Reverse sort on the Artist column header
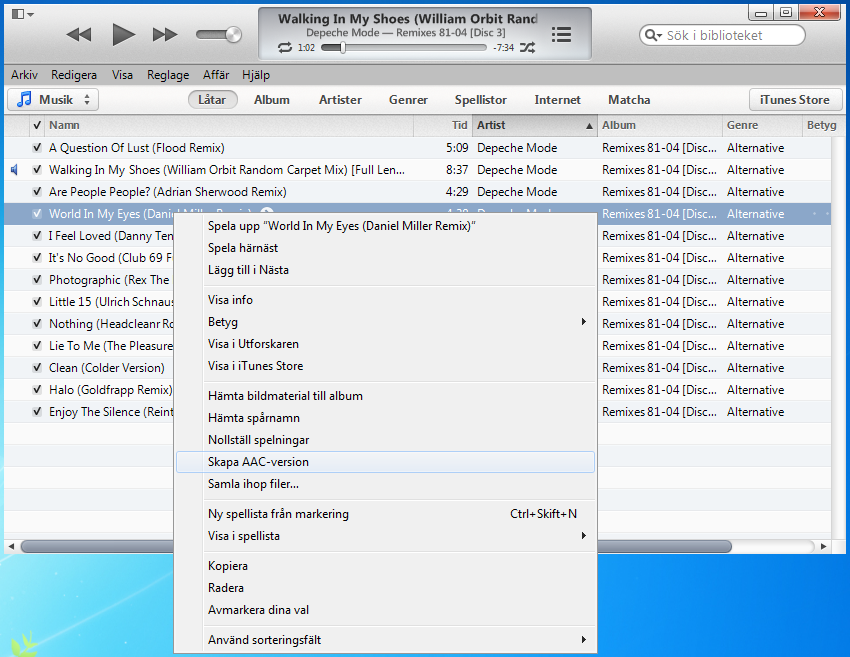 tap(535, 125)
